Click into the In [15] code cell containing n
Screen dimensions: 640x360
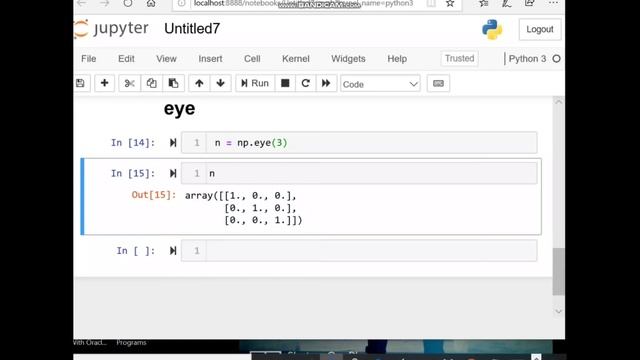point(371,173)
